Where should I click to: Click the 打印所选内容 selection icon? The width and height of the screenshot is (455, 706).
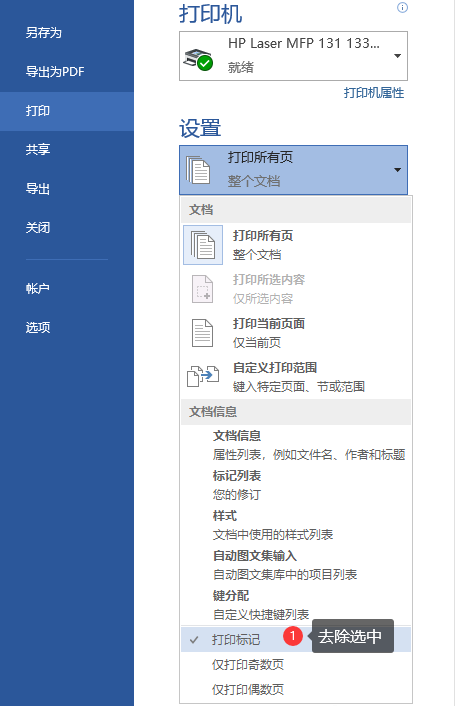point(203,289)
